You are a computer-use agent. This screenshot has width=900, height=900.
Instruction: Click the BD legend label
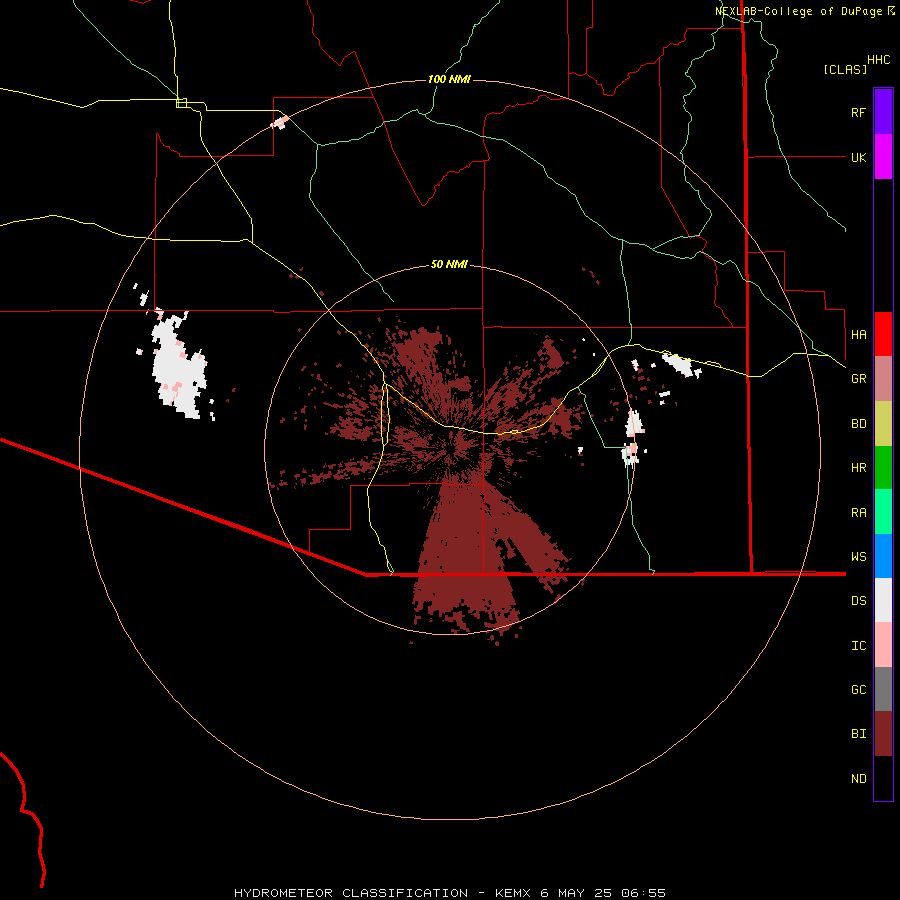(x=858, y=424)
